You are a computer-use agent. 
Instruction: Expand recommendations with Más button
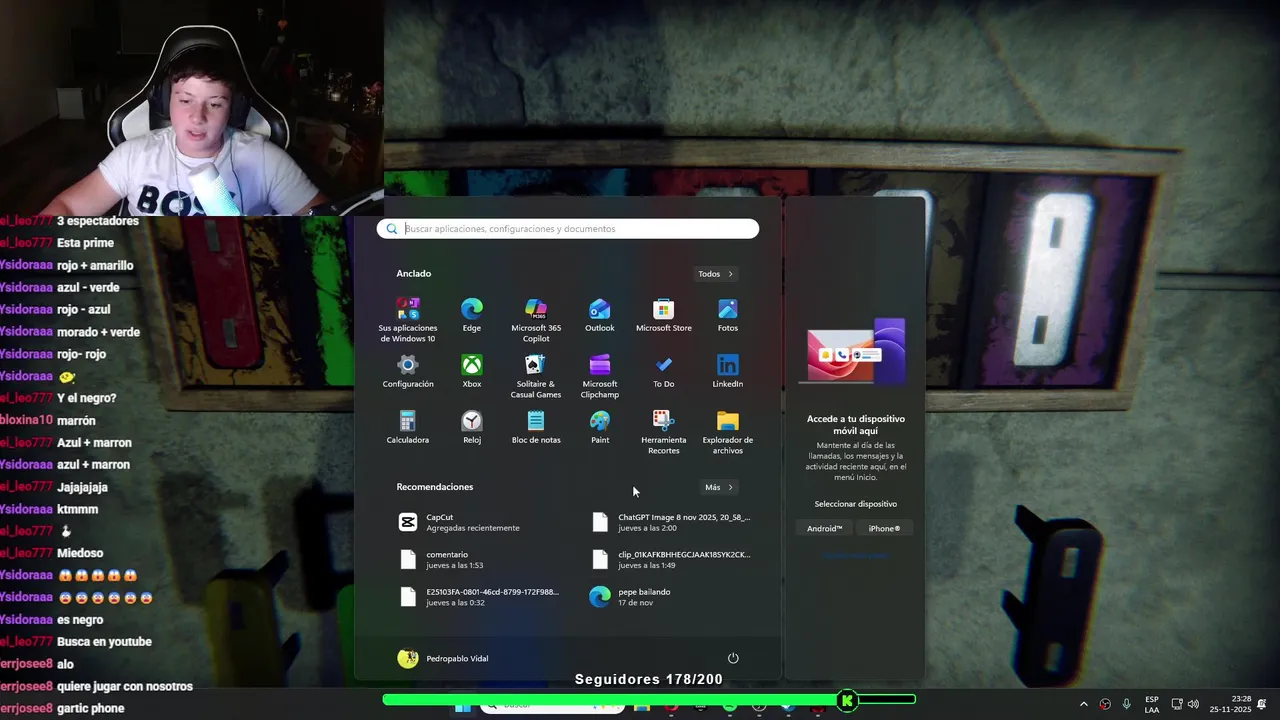[x=719, y=488]
